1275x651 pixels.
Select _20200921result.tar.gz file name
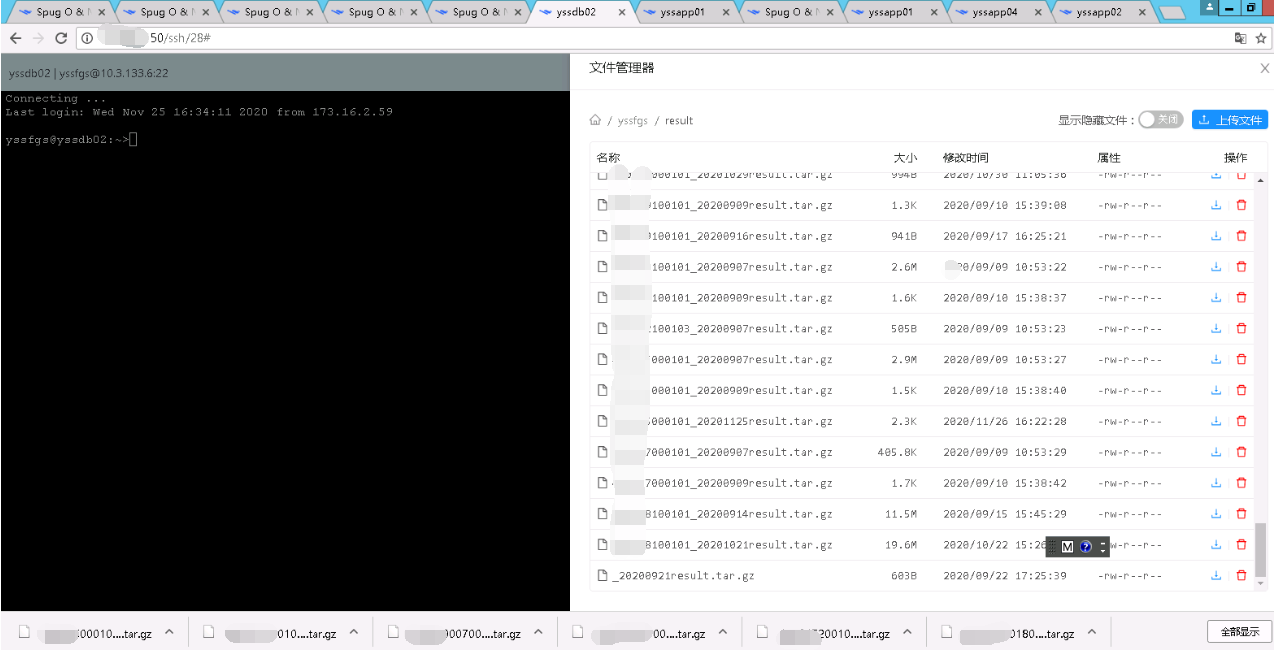click(x=683, y=576)
